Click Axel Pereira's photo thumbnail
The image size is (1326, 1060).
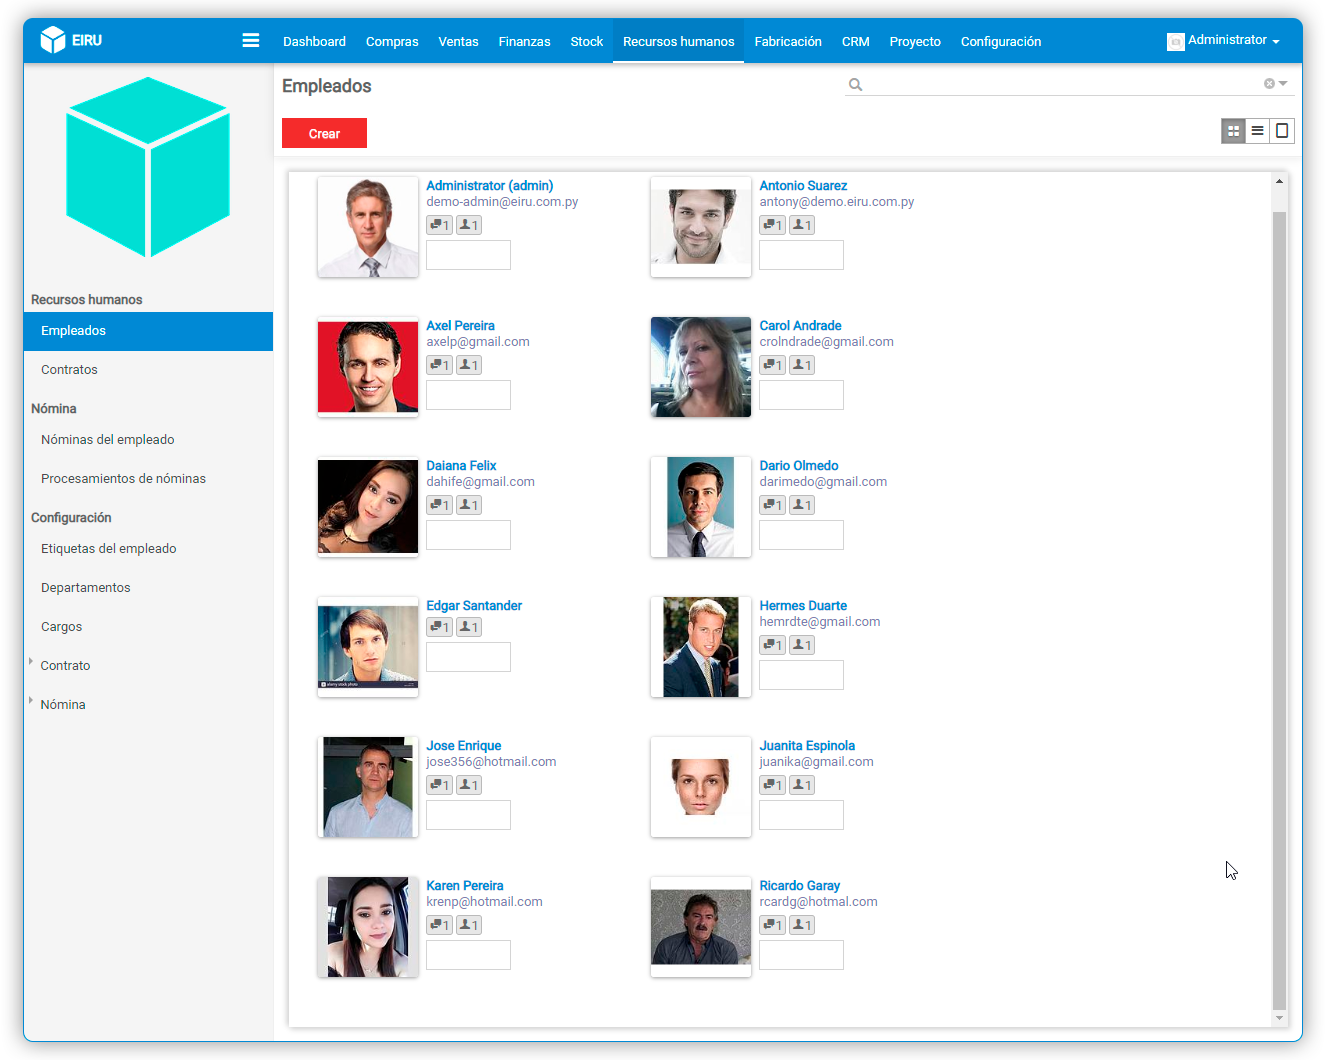(x=368, y=367)
